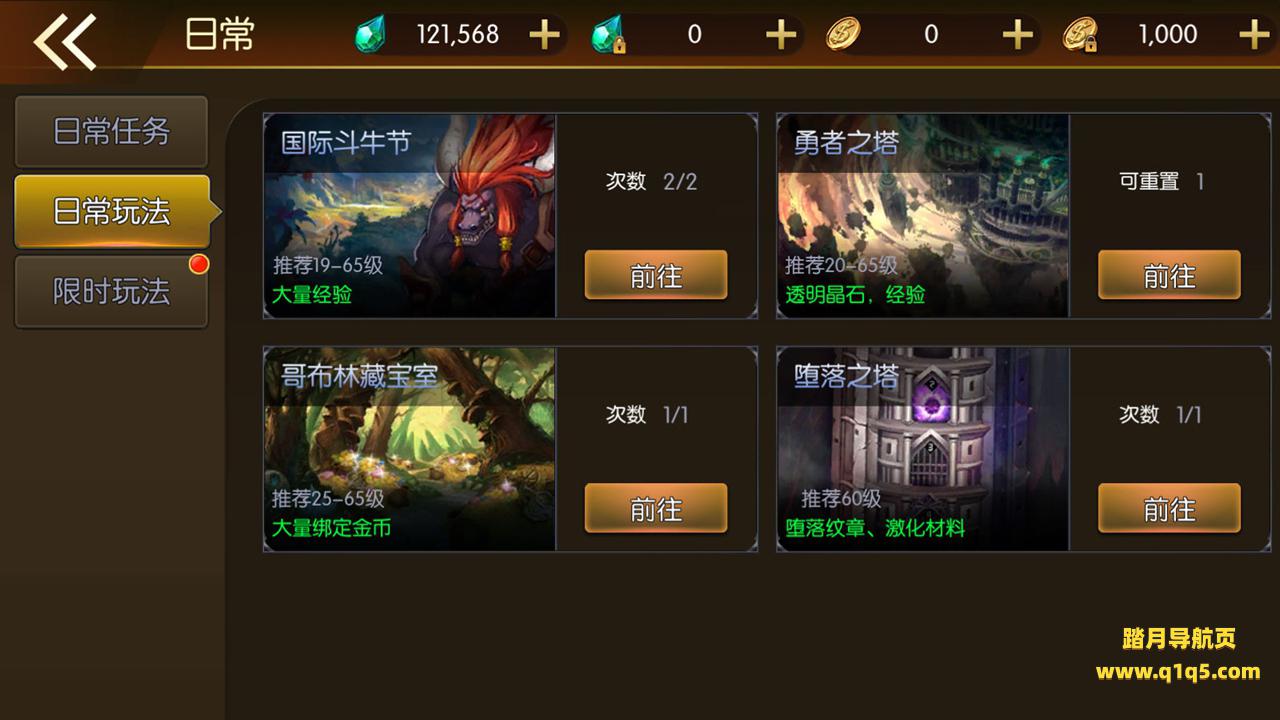Click 前往 for 哥布林藏宝室
The height and width of the screenshot is (720, 1280).
click(x=656, y=509)
